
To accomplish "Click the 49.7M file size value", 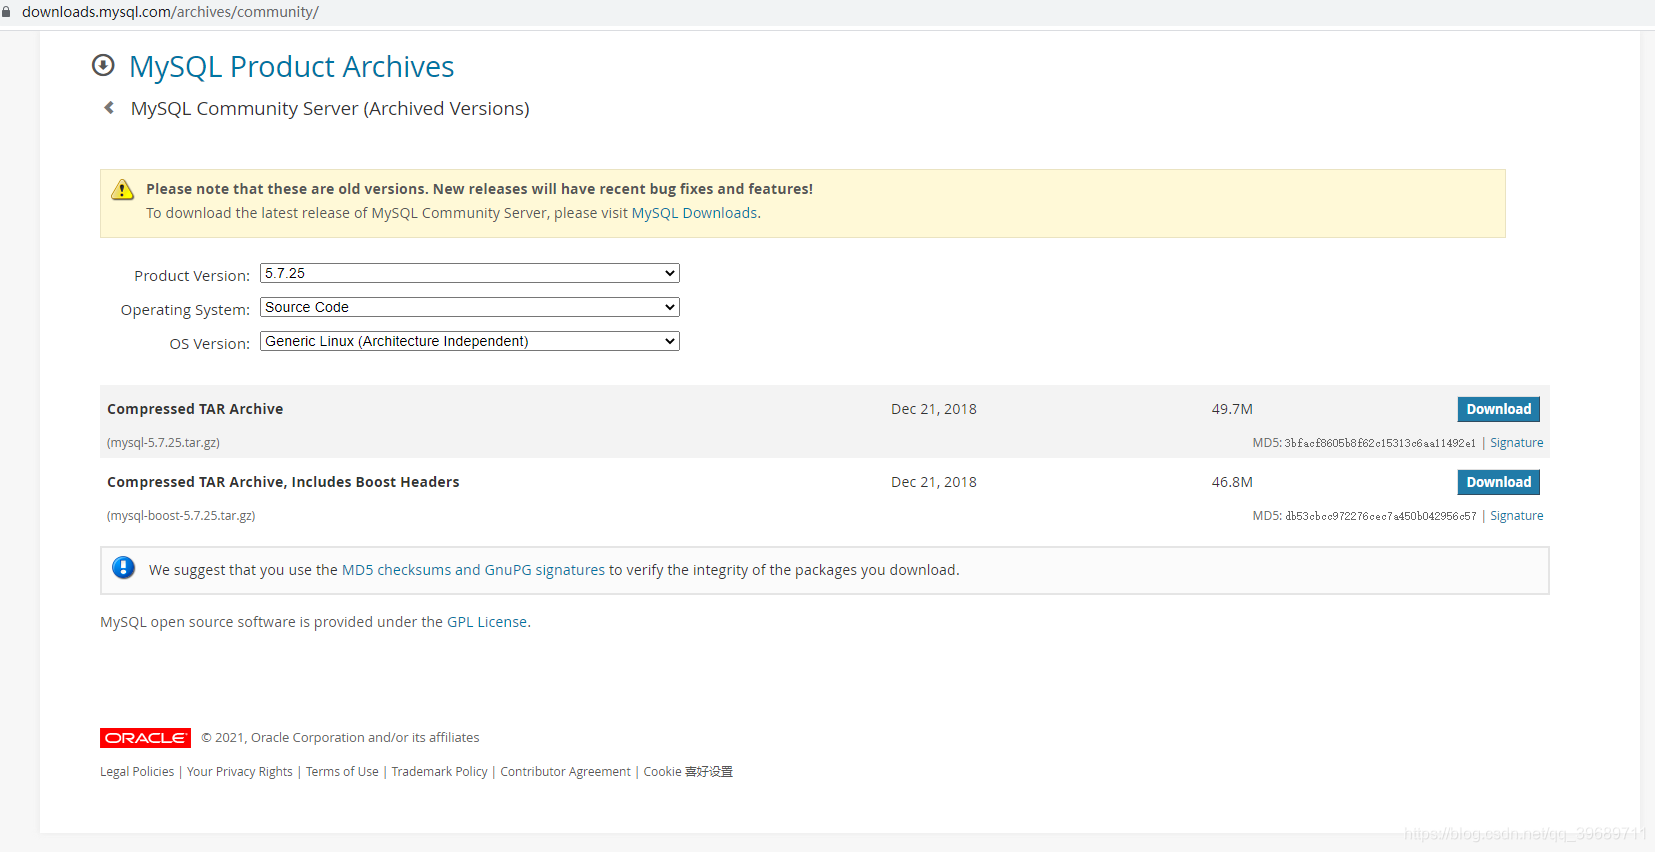I will click(1232, 409).
